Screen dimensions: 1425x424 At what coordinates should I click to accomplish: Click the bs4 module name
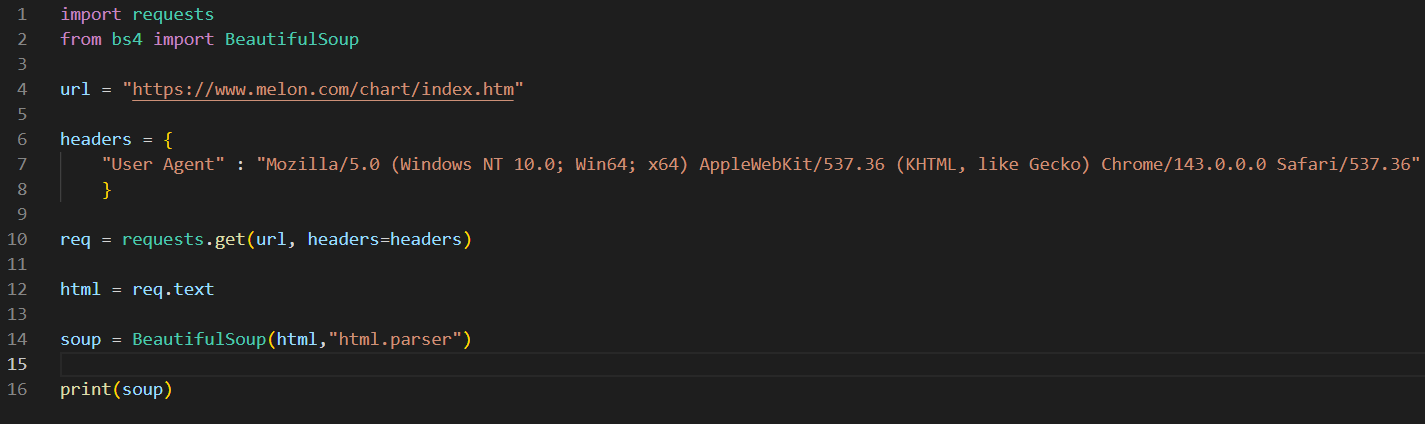127,40
